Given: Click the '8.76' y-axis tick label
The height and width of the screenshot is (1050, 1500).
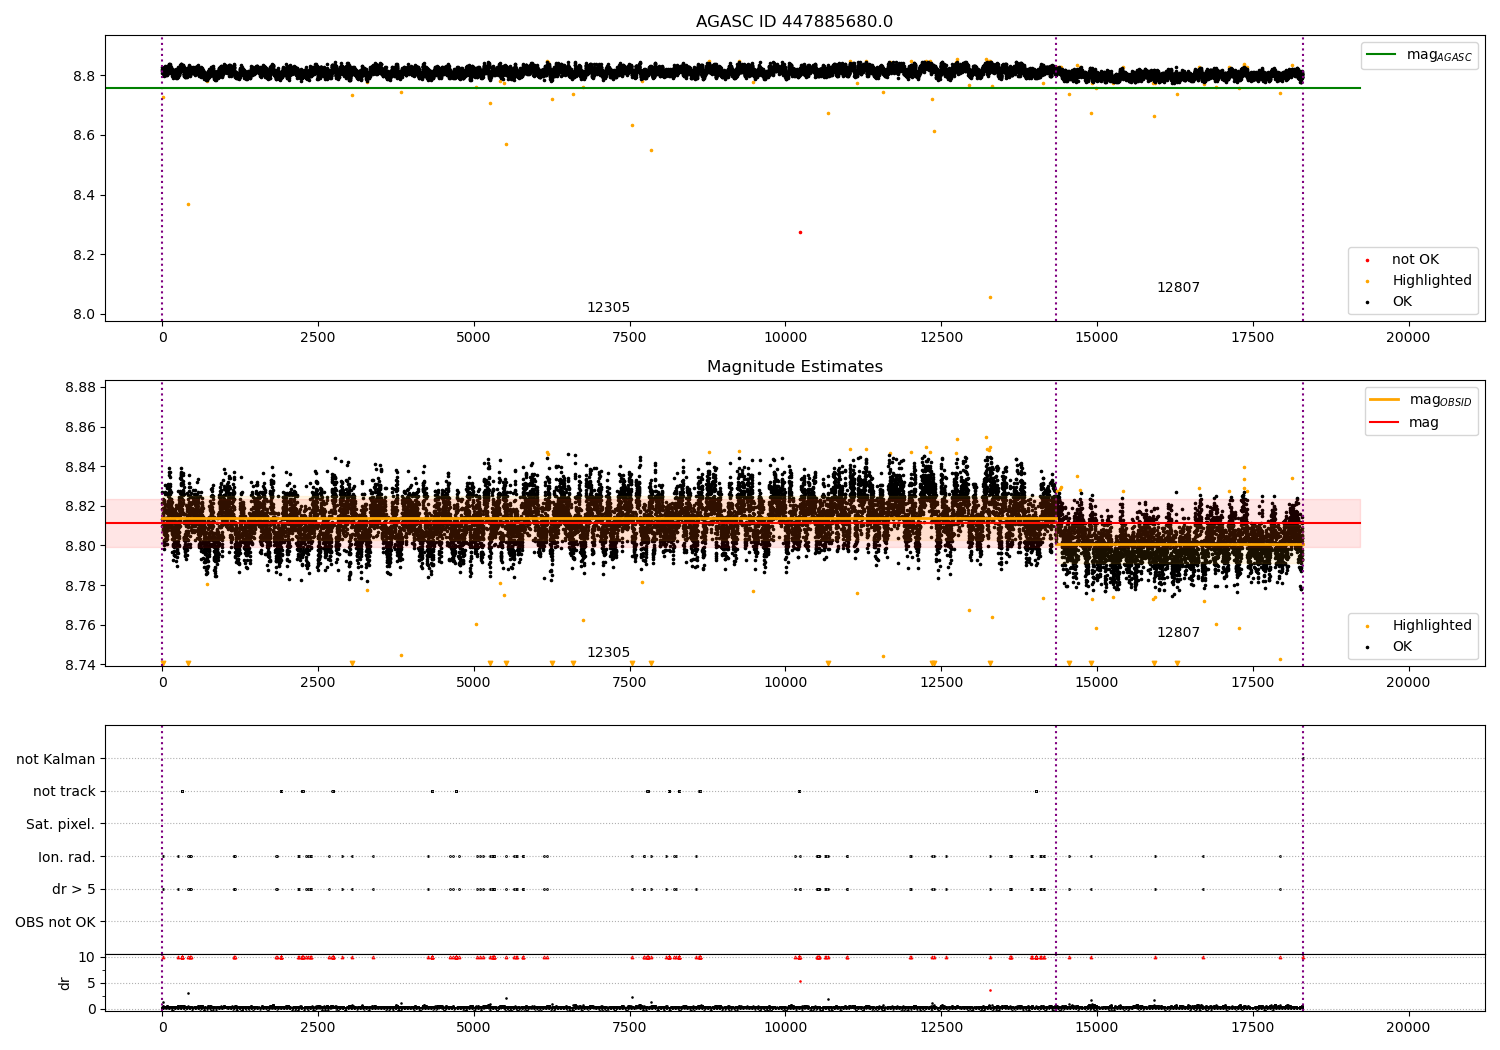Looking at the screenshot, I should coord(81,625).
